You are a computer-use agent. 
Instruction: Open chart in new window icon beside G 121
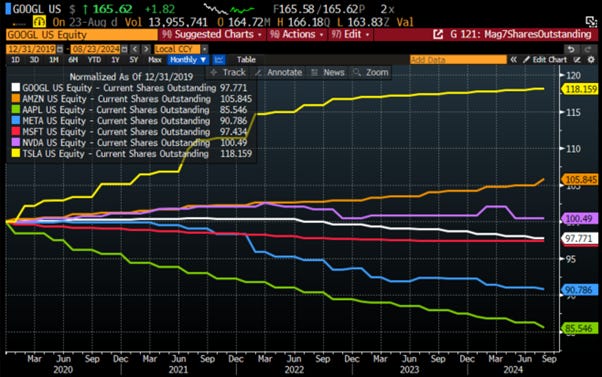click(x=438, y=35)
